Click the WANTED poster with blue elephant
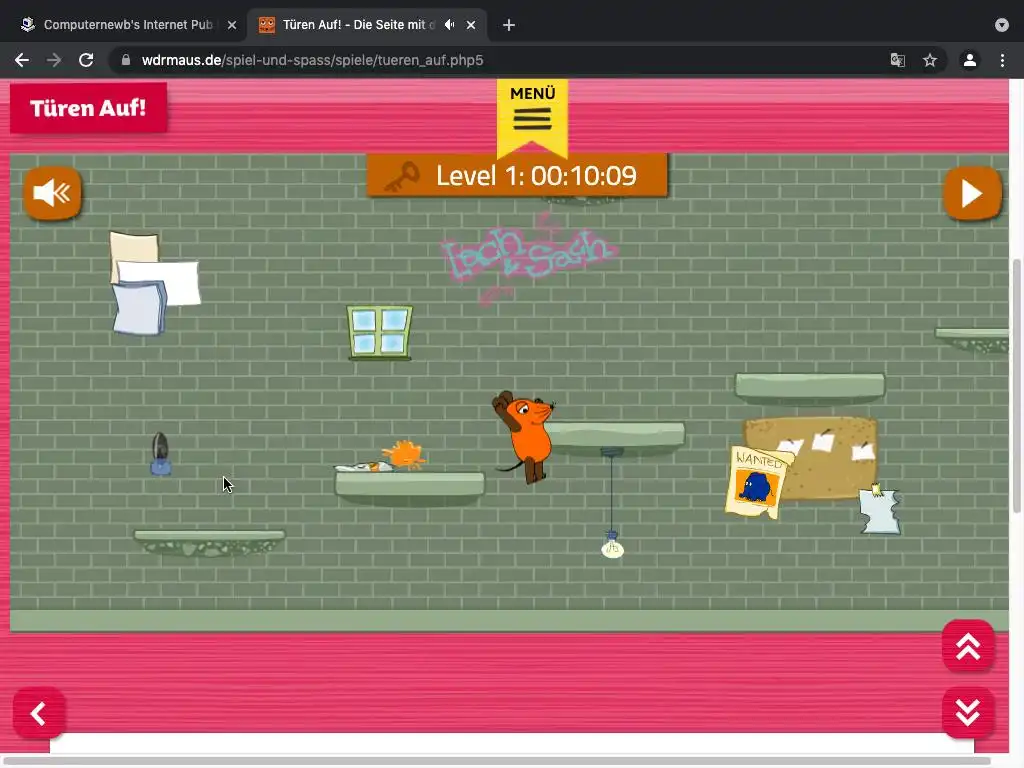 tap(758, 483)
